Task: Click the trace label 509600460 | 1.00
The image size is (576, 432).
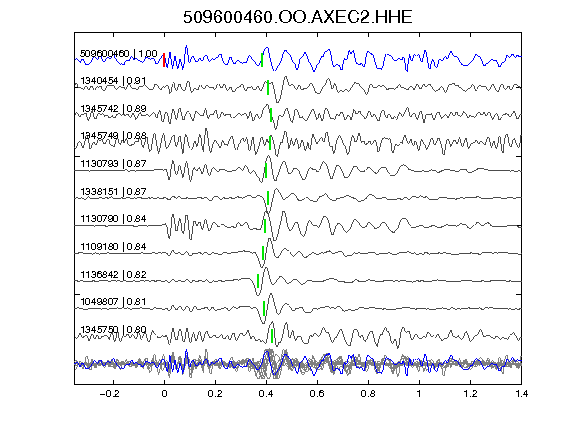Action: [119, 54]
